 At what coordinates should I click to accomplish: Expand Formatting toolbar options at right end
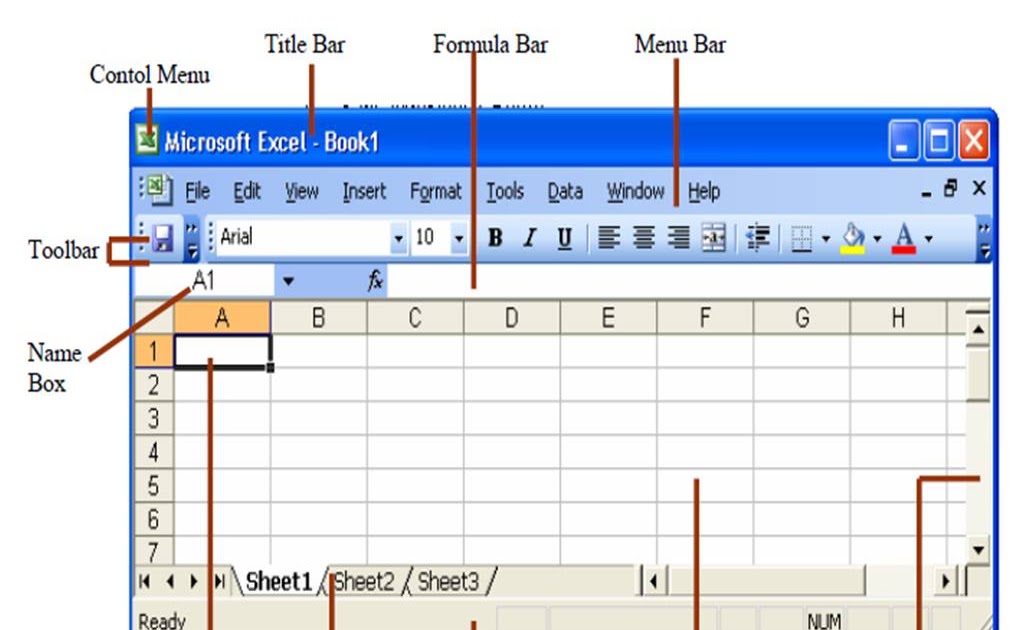984,238
